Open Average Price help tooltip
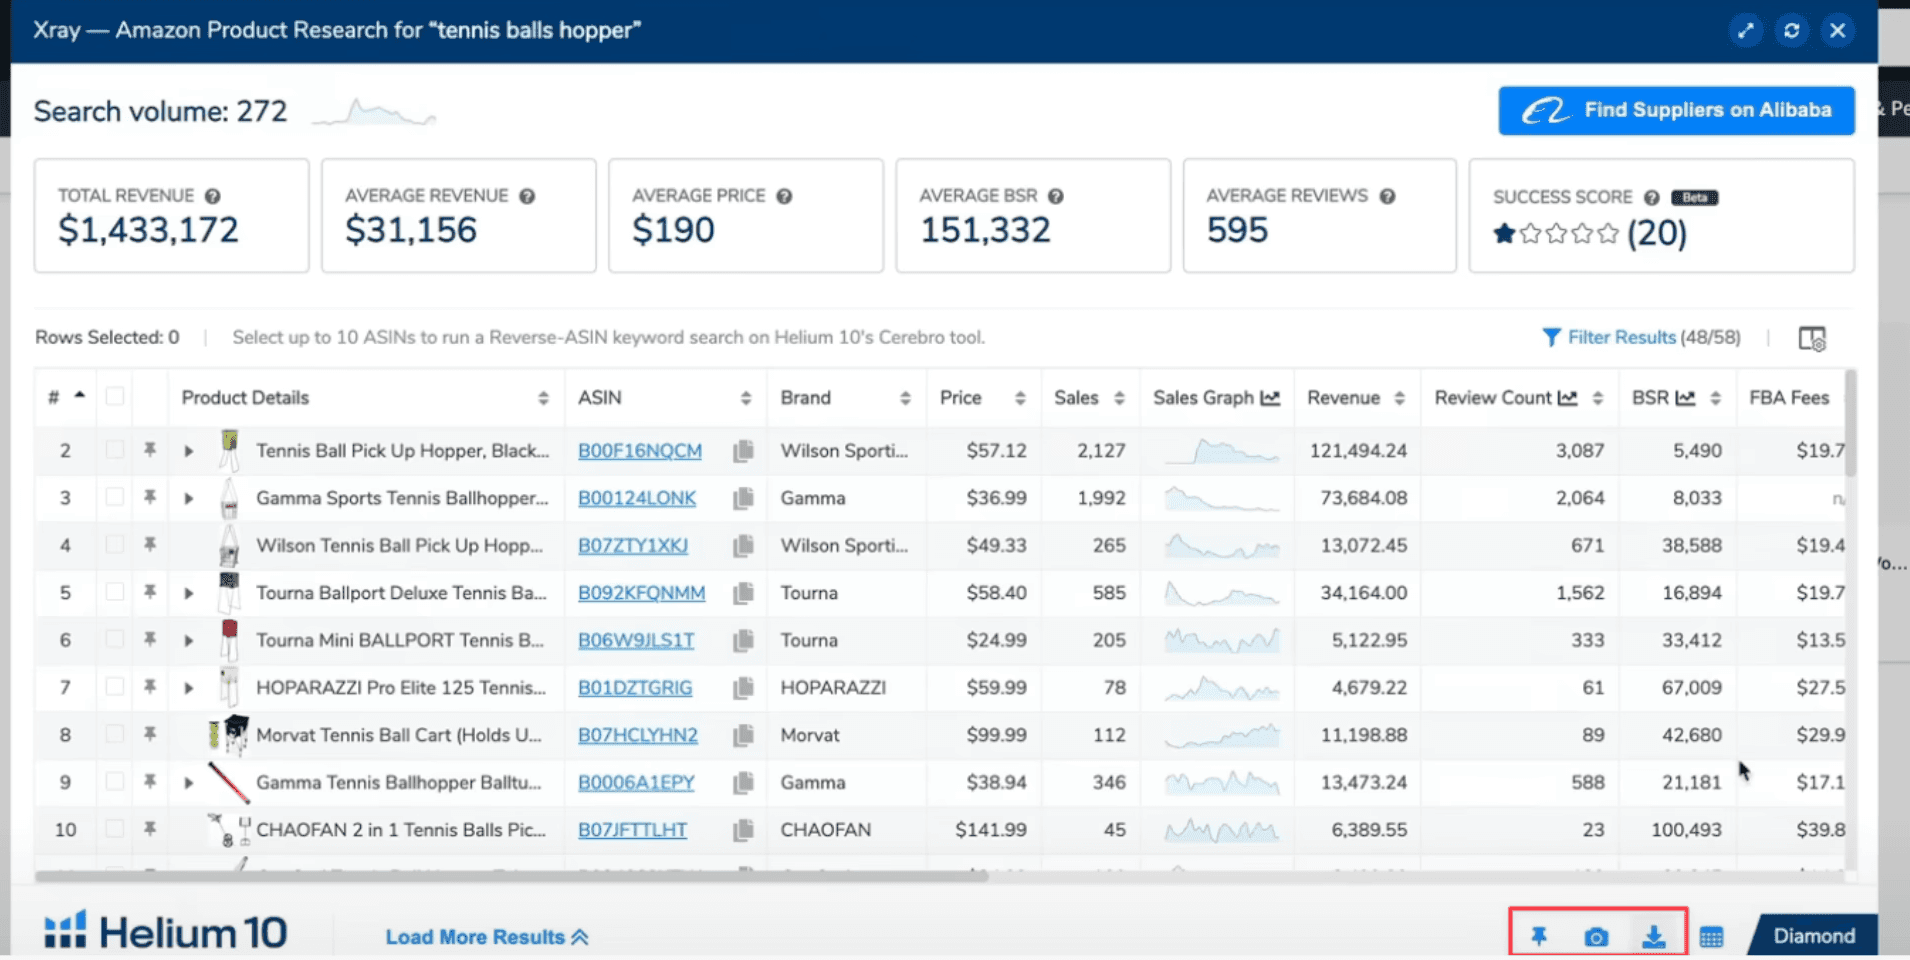The image size is (1910, 960). [x=784, y=196]
